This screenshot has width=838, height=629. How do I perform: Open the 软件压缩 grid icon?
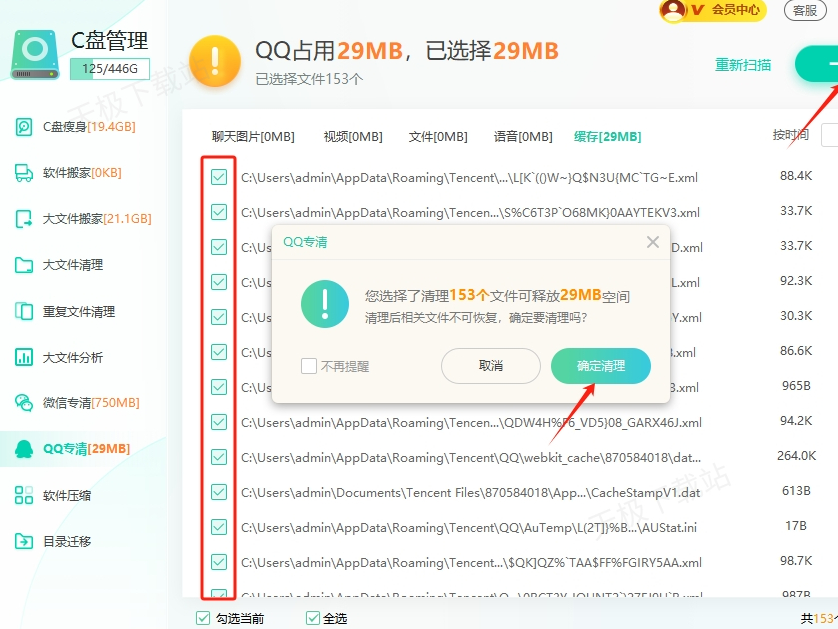click(x=24, y=495)
